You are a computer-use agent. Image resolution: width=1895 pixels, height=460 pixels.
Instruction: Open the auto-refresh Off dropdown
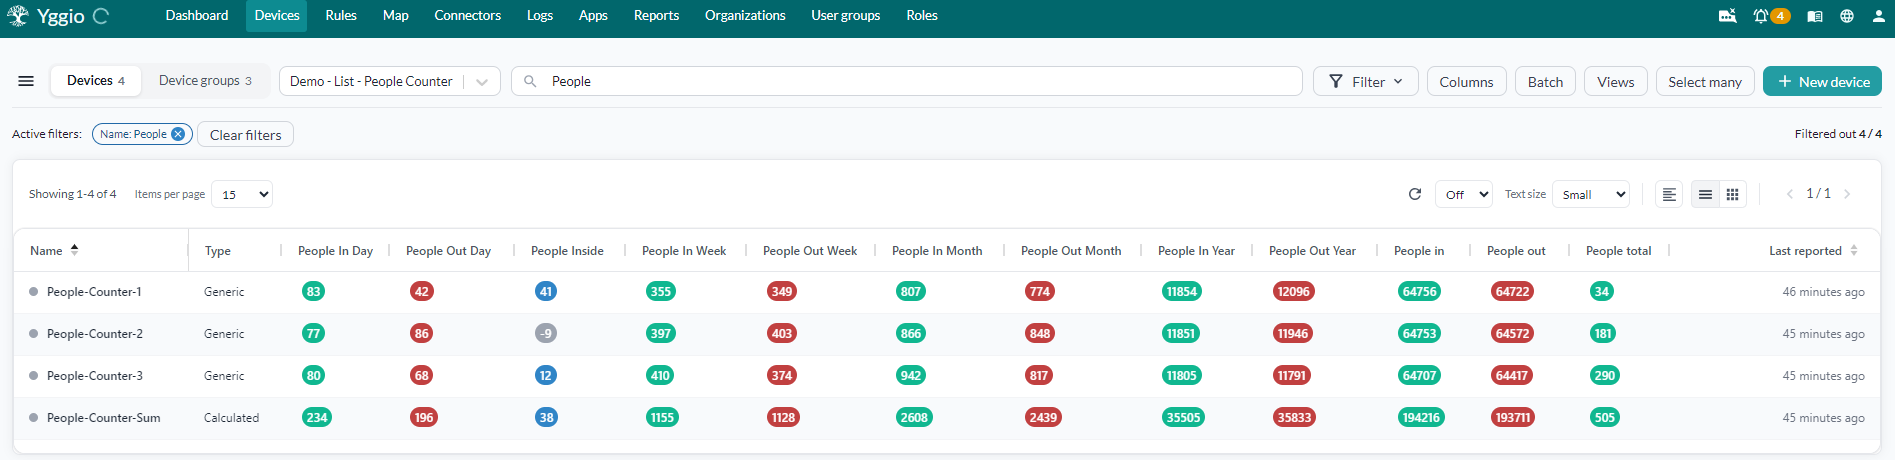tap(1464, 194)
